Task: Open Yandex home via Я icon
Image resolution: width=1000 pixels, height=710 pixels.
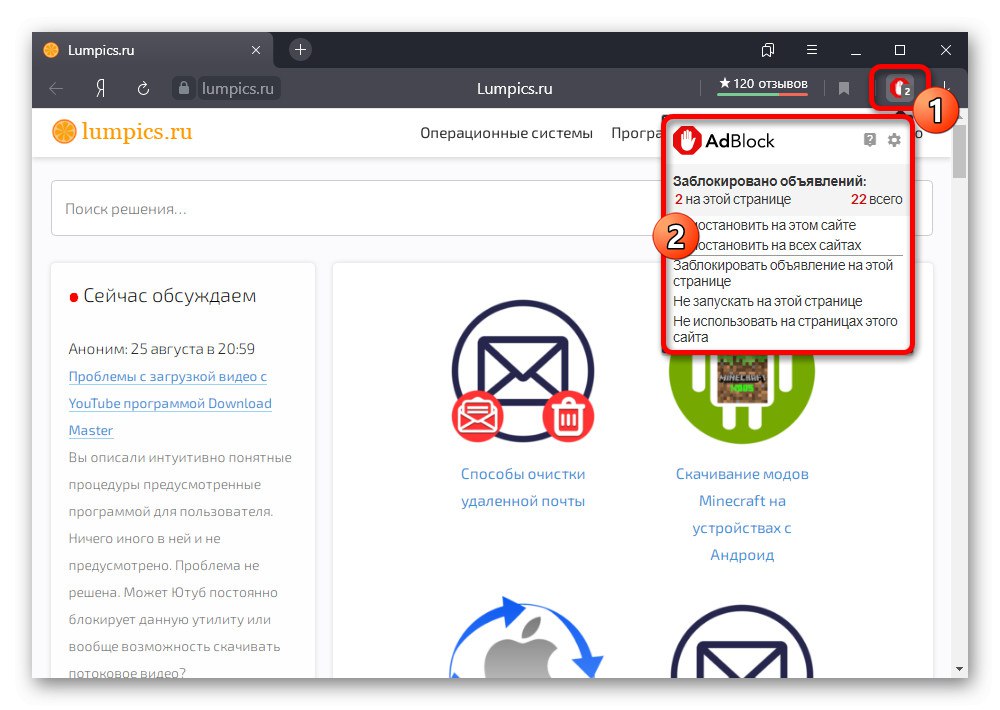Action: (x=100, y=89)
